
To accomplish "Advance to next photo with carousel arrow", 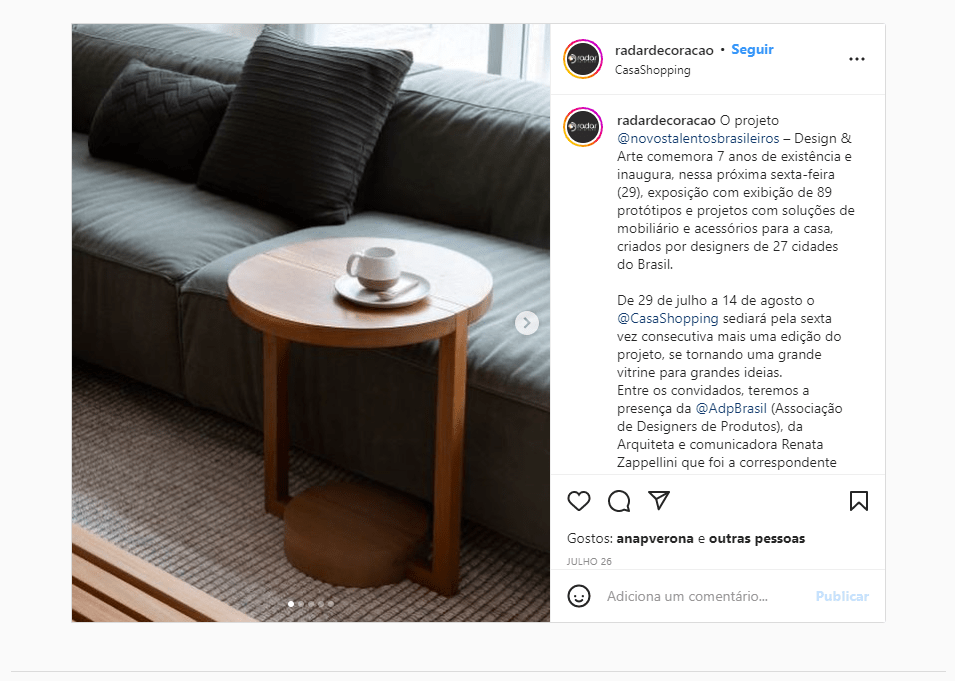I will [x=527, y=323].
